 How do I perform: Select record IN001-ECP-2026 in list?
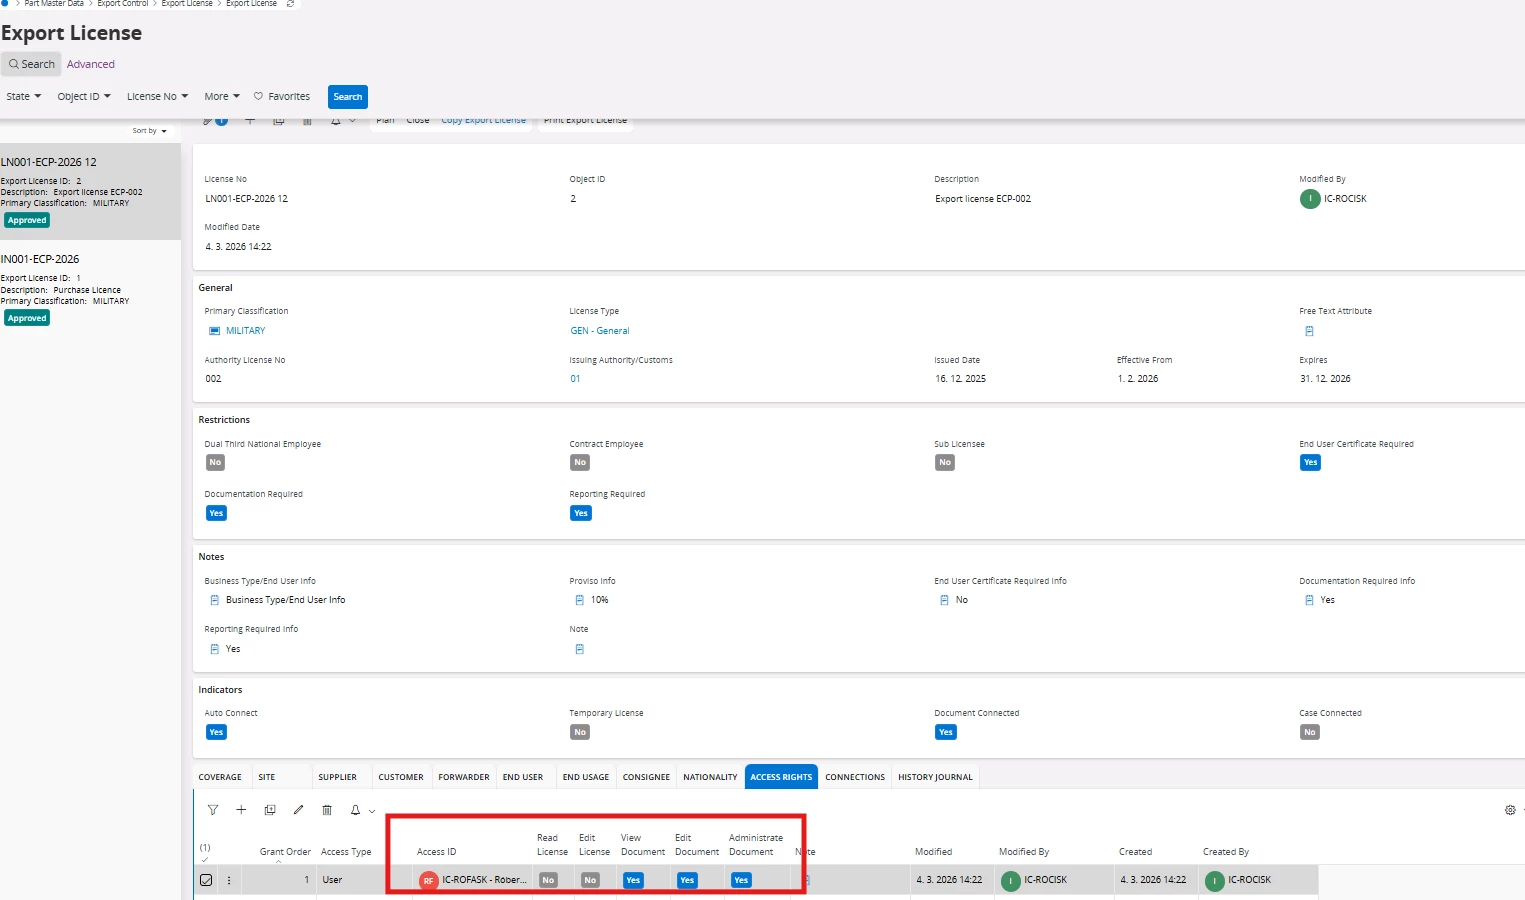tap(90, 290)
